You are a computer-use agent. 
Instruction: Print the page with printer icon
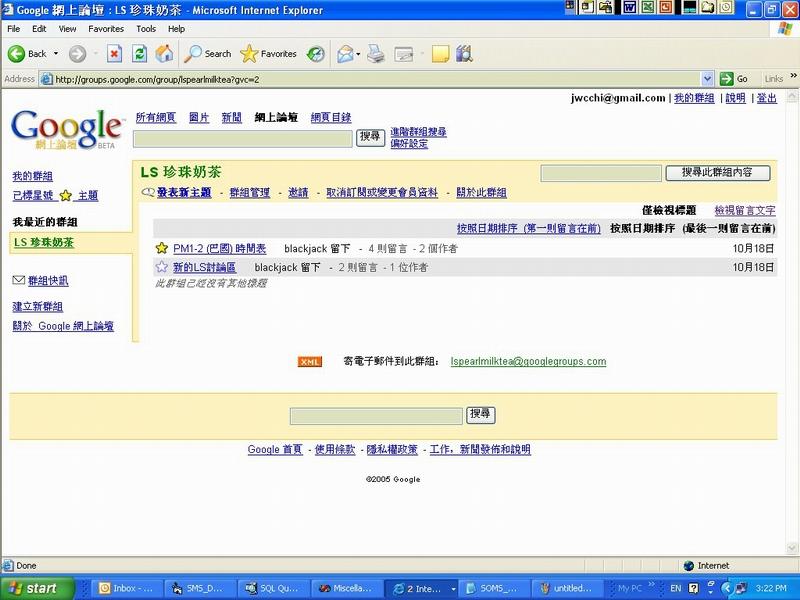[376, 54]
